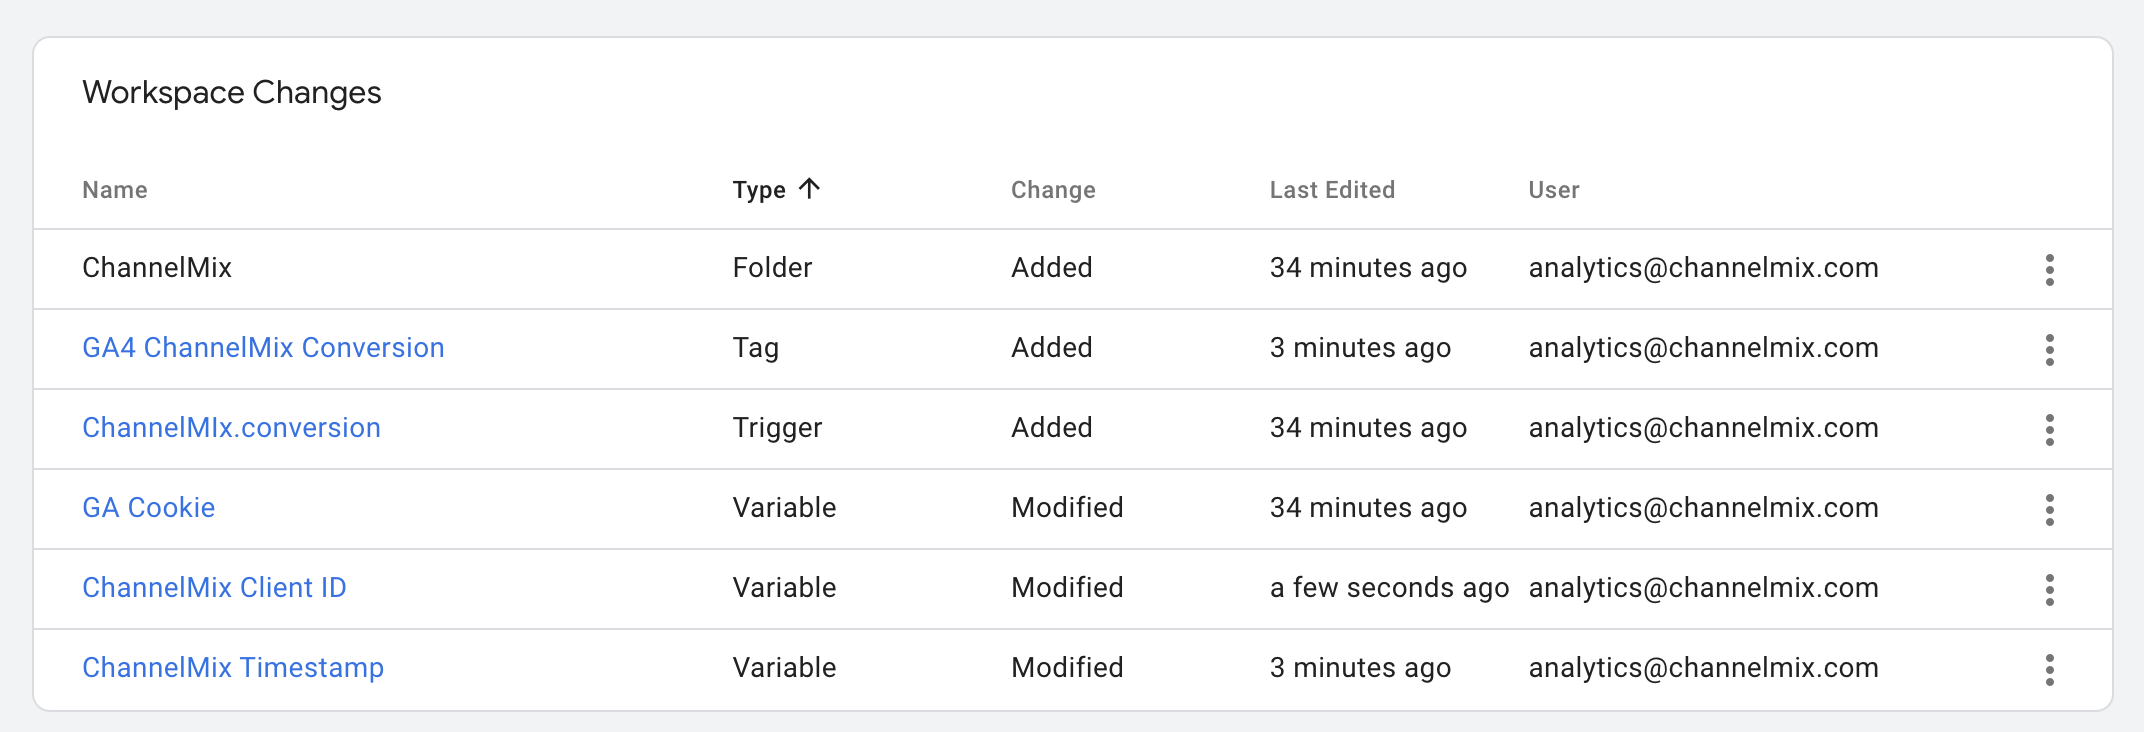Sort the table by Name column

115,190
